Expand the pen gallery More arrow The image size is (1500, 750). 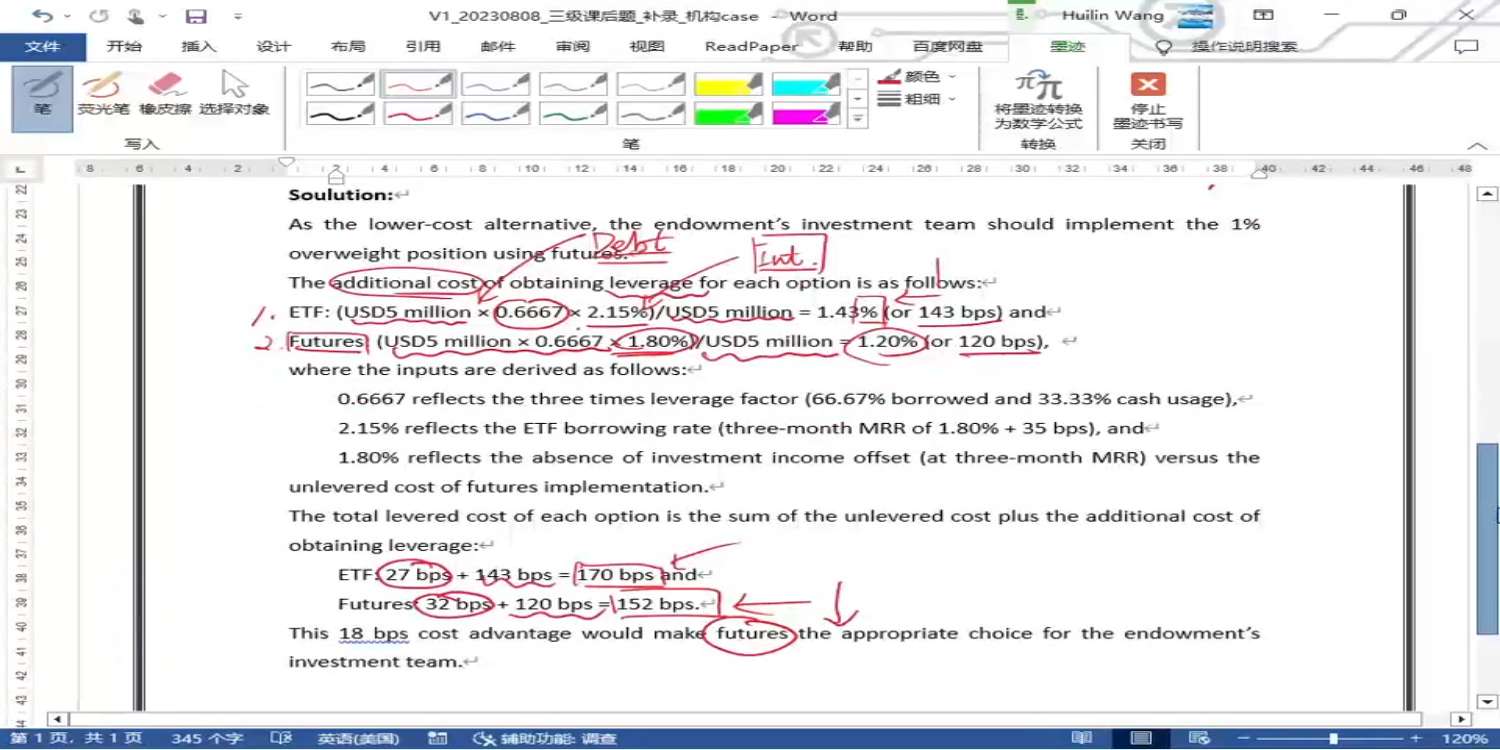tap(857, 118)
